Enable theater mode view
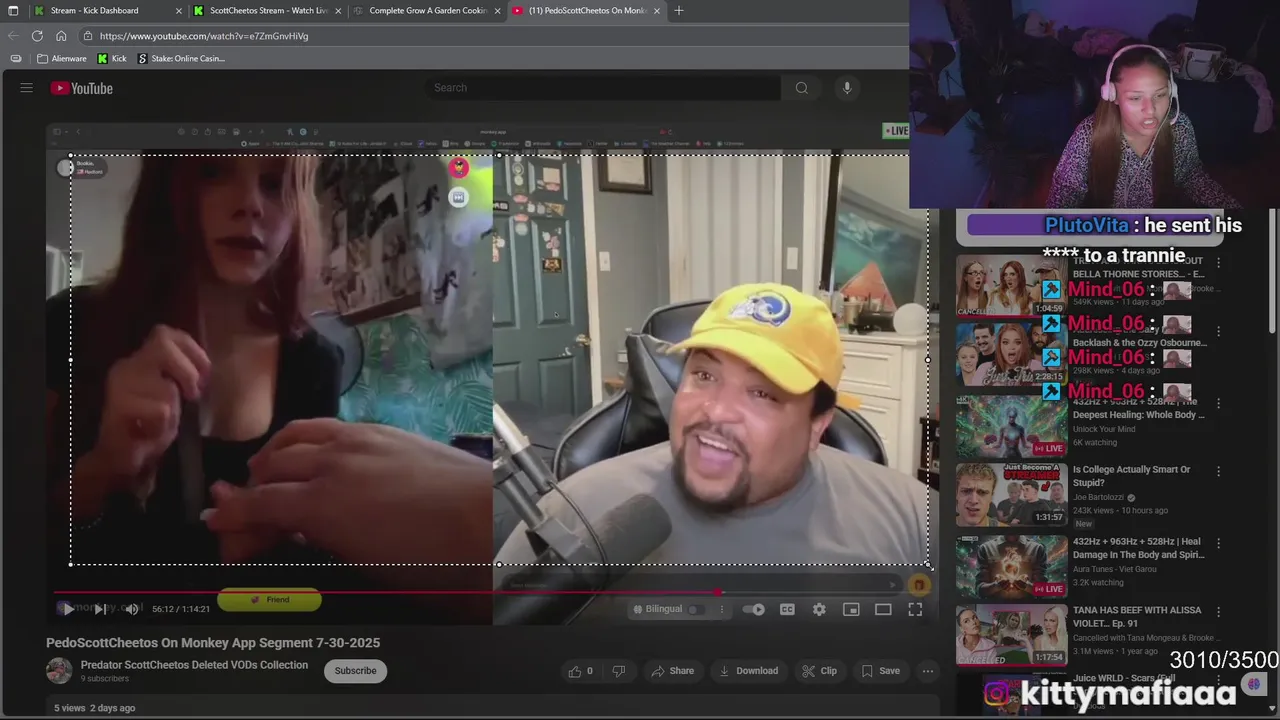Viewport: 1280px width, 720px height. [883, 609]
